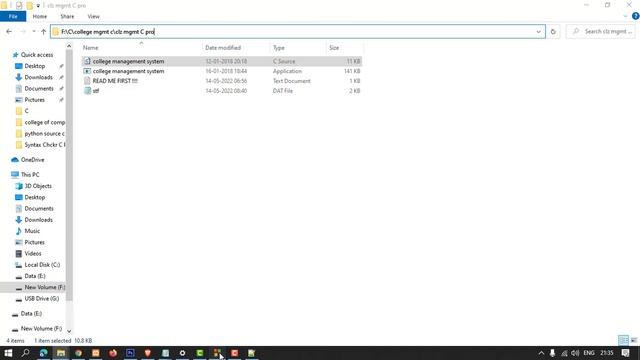This screenshot has height=360, width=640.
Task: Select college management system Application file
Action: tap(222, 71)
